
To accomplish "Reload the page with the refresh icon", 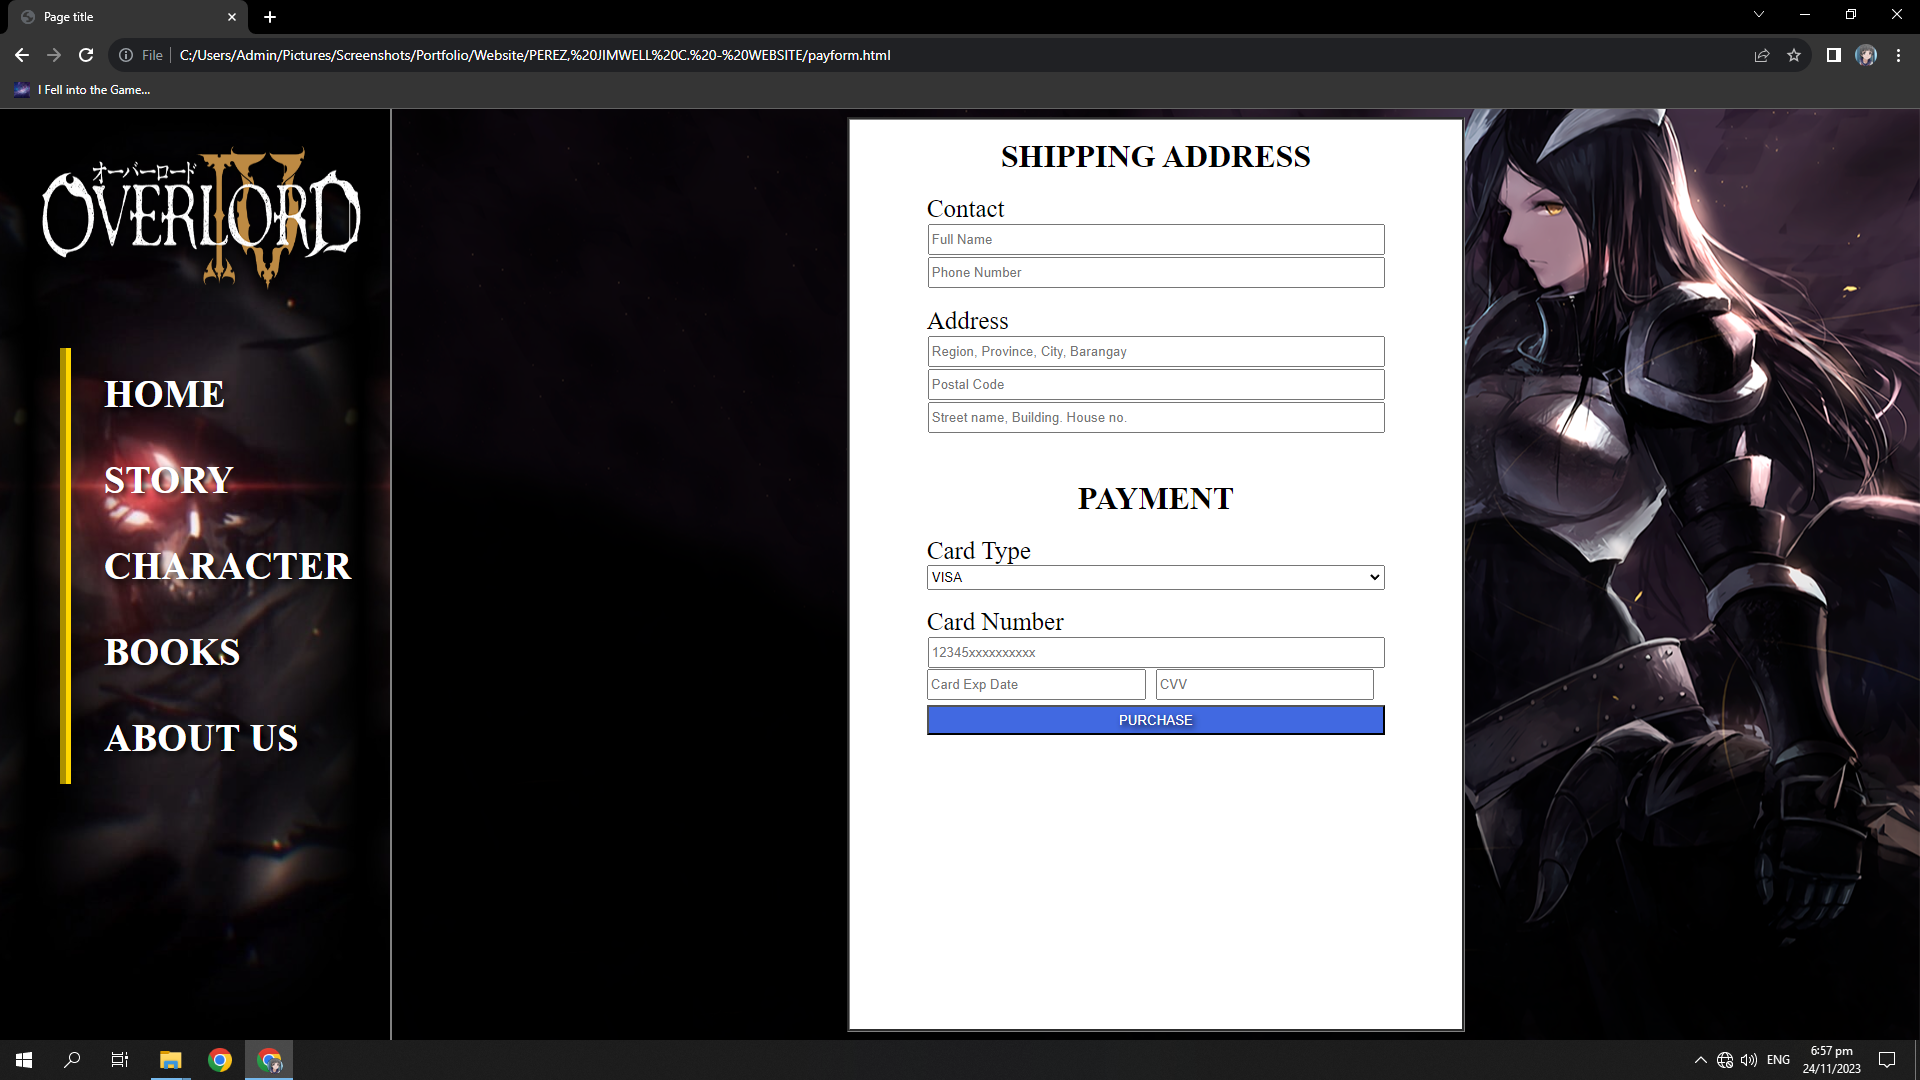I will click(86, 55).
